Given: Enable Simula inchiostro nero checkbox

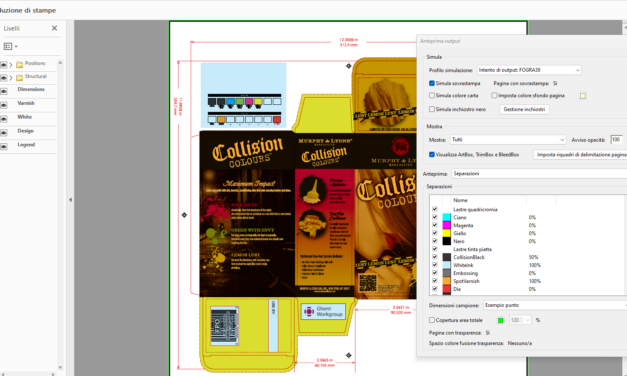Looking at the screenshot, I should [431, 109].
